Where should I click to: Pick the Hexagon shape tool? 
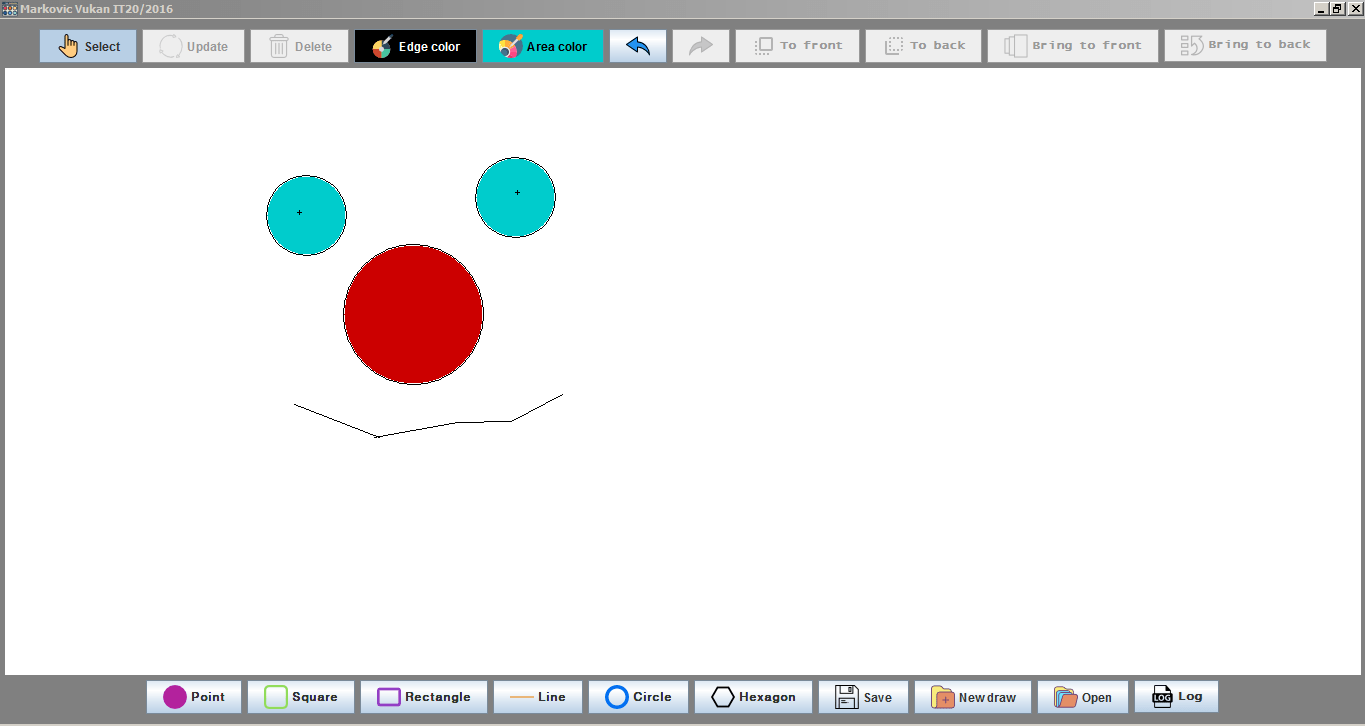coord(753,697)
